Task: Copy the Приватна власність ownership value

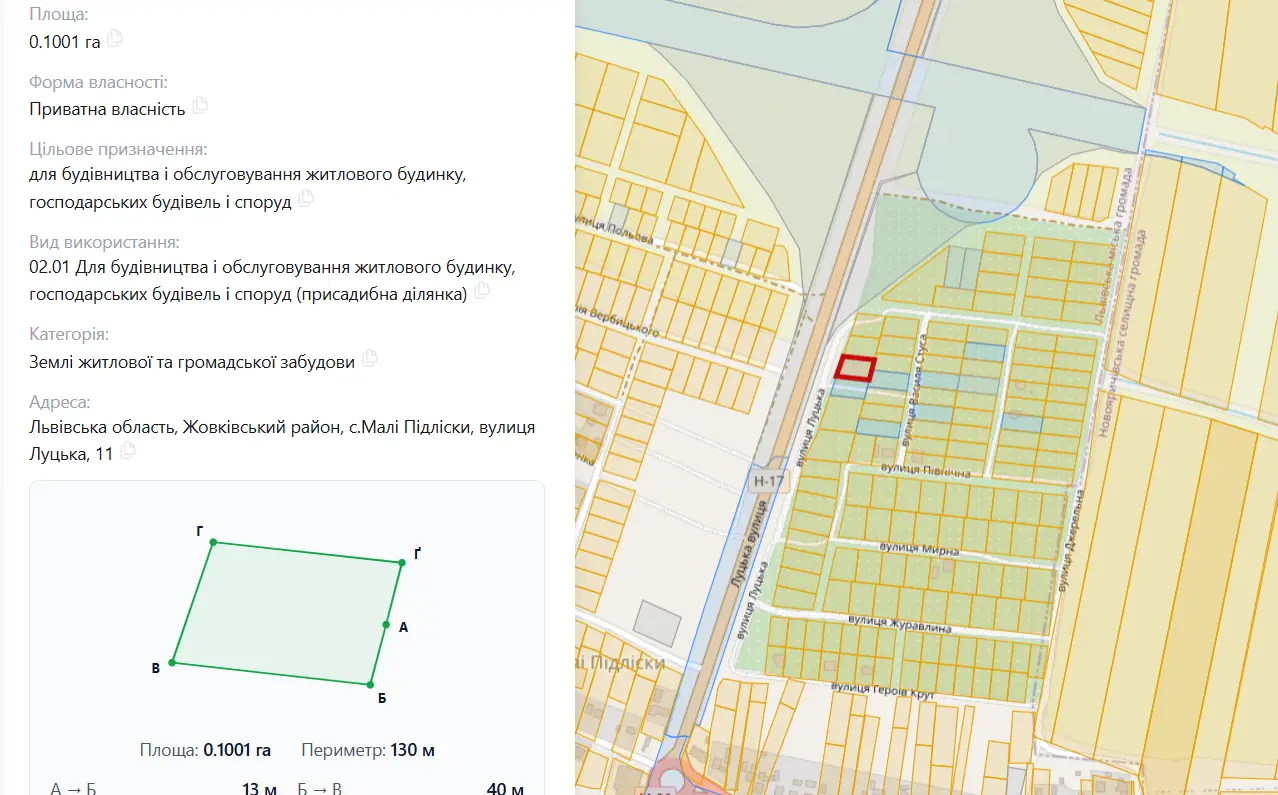Action: 200,105
